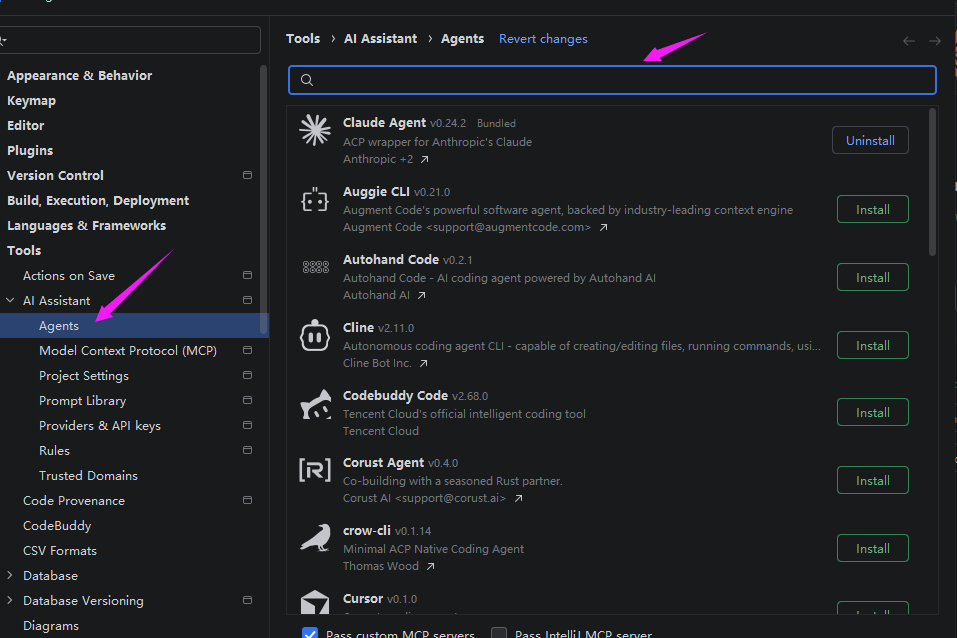The width and height of the screenshot is (957, 638).
Task: Click the Cursor cube icon
Action: (x=315, y=602)
